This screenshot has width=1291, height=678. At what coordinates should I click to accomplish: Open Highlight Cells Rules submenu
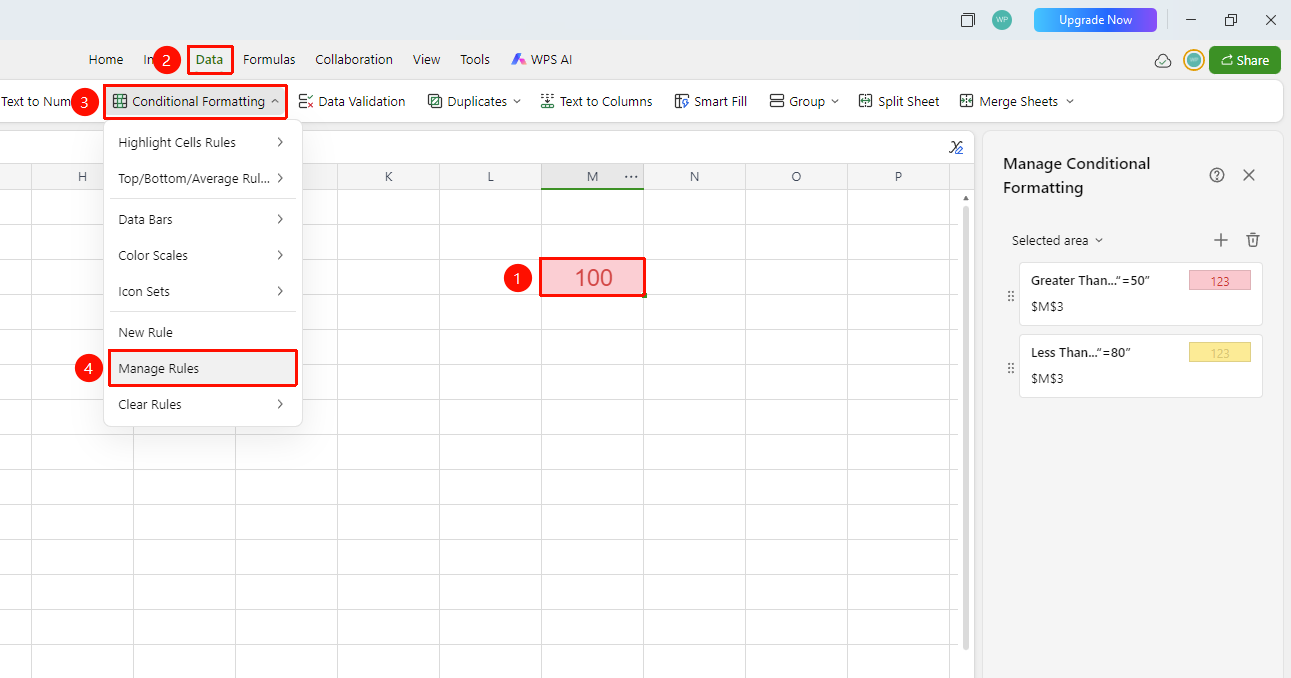point(203,142)
